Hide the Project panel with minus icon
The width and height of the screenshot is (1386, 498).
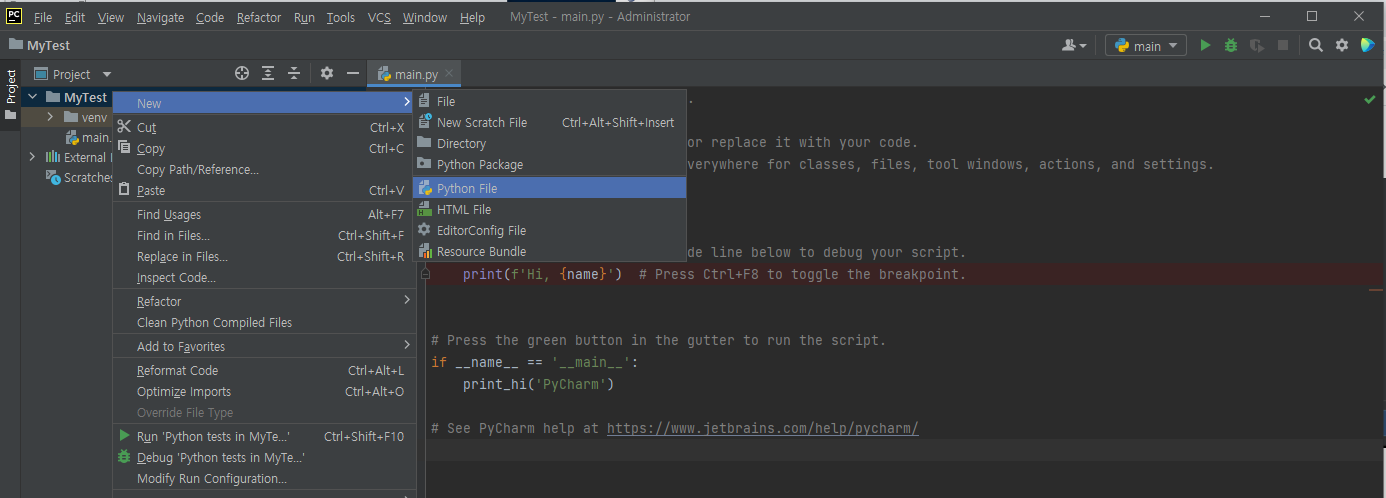click(352, 73)
